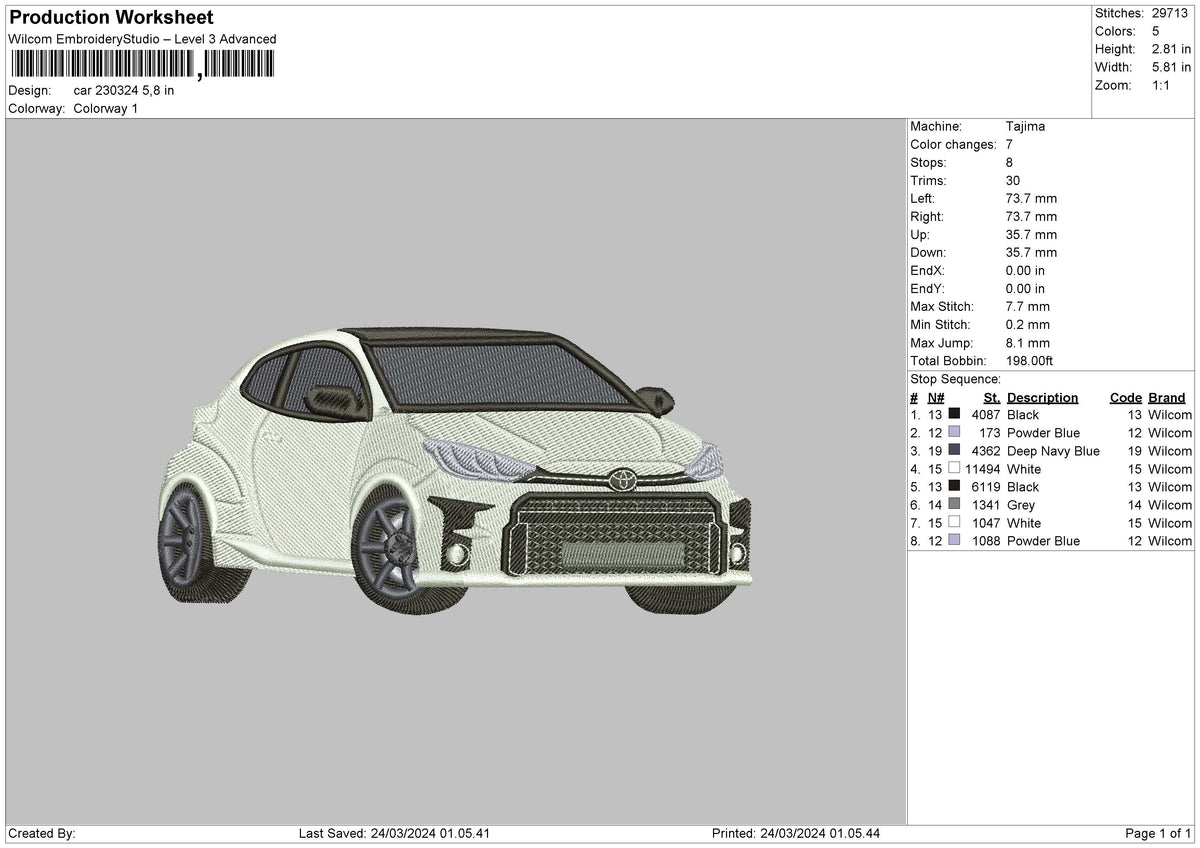1200x848 pixels.
Task: Click the "St." stitch count column header
Action: click(992, 397)
